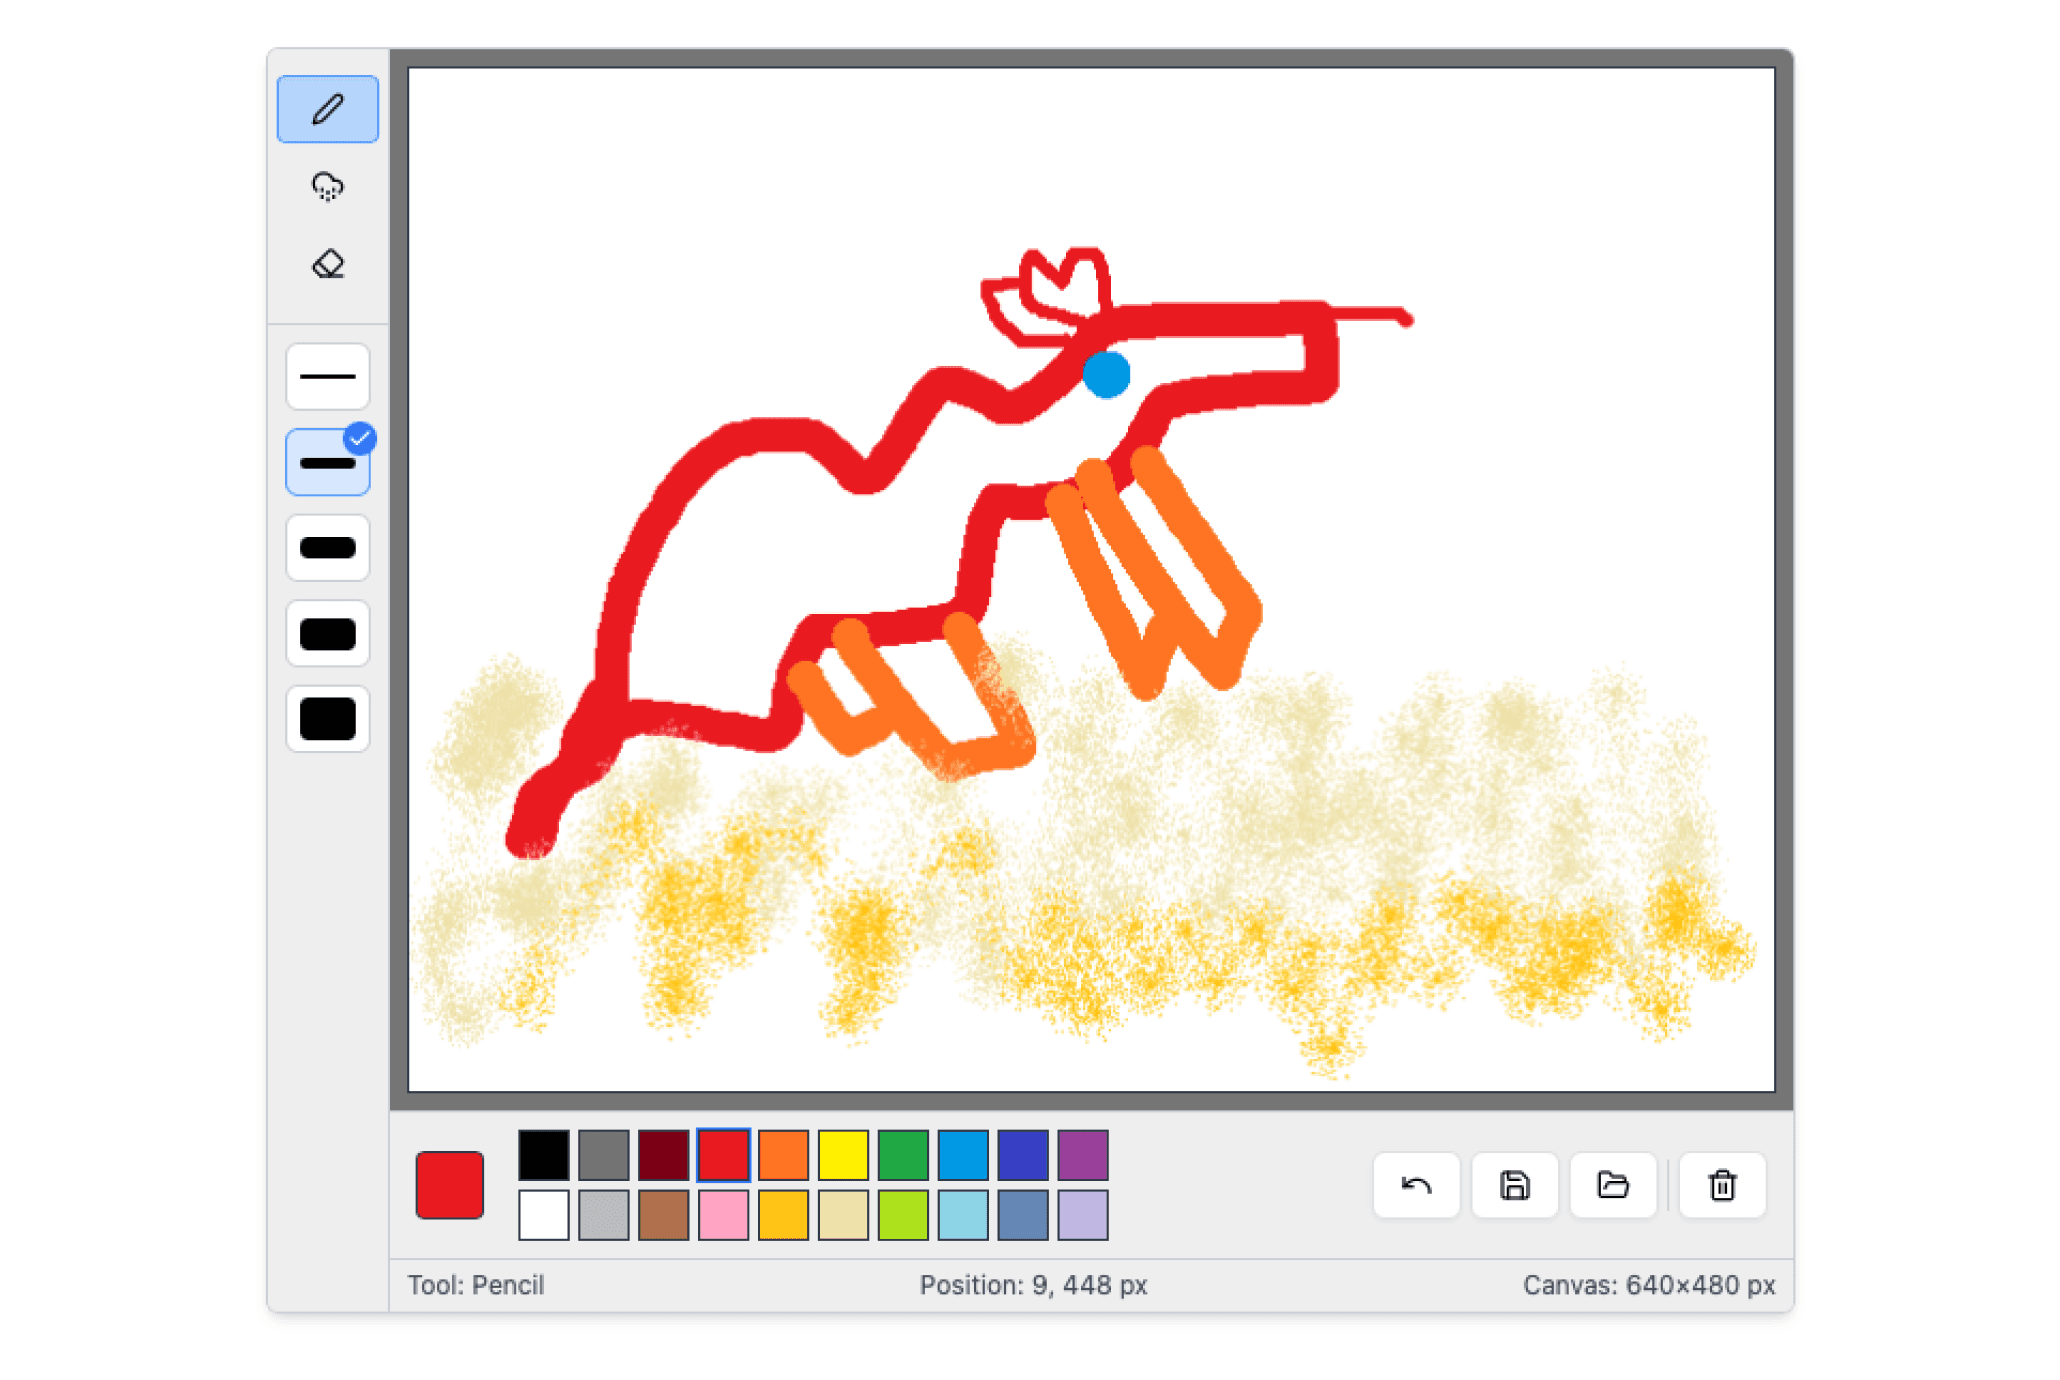This screenshot has width=2060, height=1380.
Task: Select the thinnest line width
Action: pyautogui.click(x=327, y=377)
